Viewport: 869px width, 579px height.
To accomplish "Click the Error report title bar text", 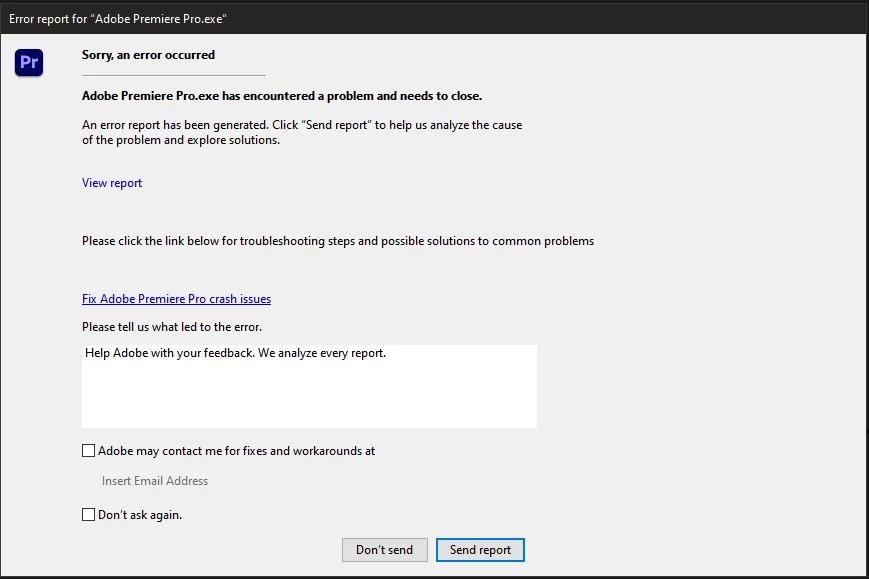I will coord(118,19).
